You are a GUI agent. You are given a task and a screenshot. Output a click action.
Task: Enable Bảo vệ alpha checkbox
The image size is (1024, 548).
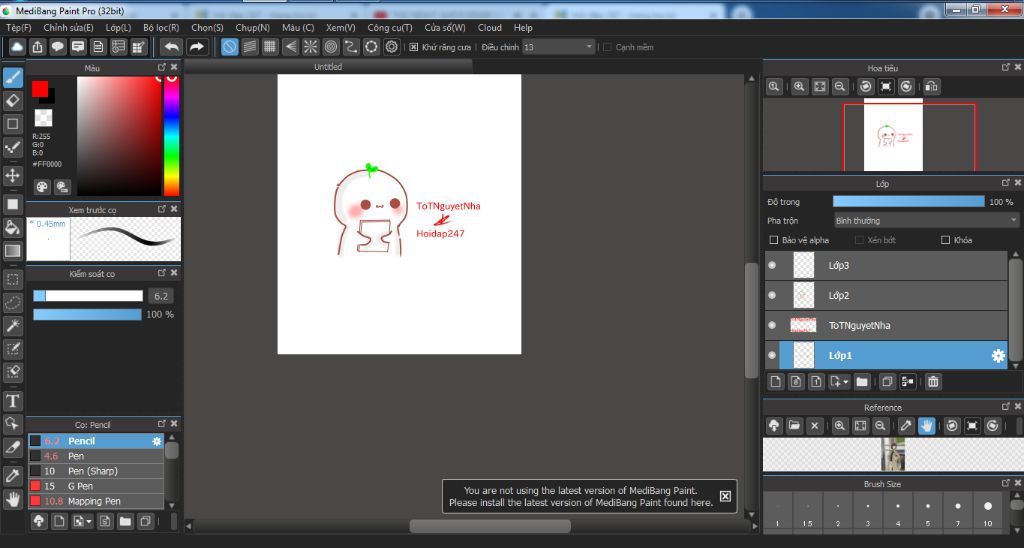774,240
